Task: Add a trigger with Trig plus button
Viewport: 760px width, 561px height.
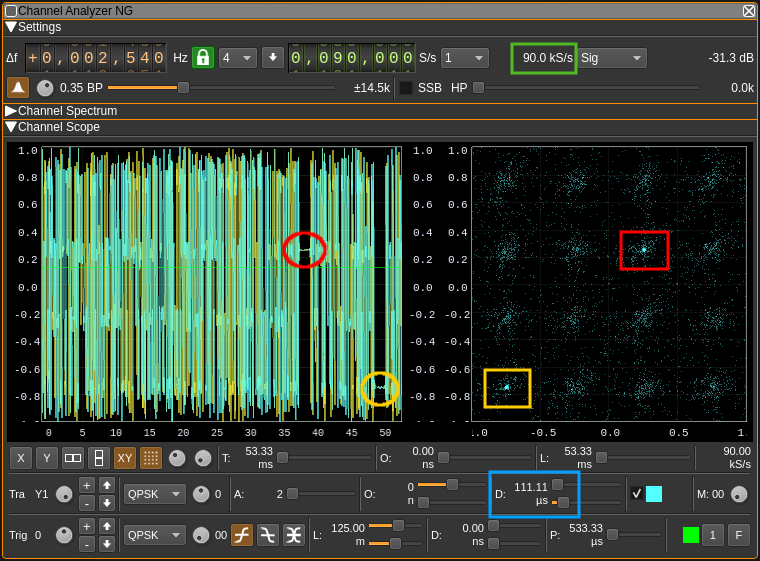Action: [86, 527]
